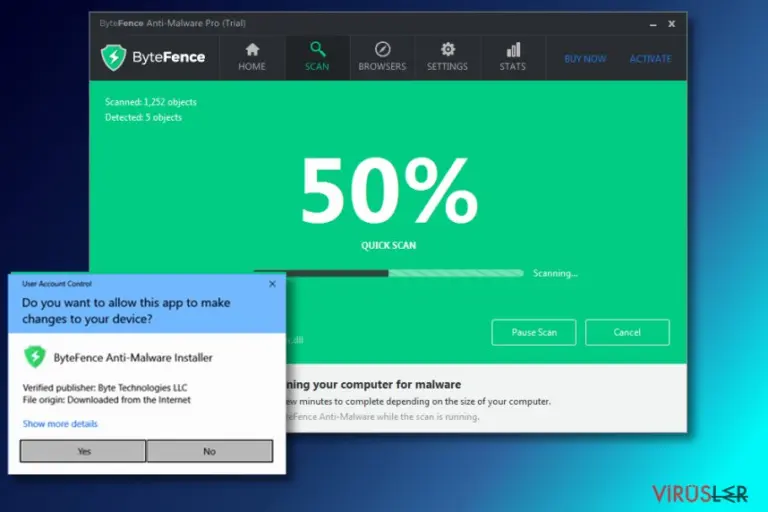Viewport: 768px width, 512px height.
Task: Click the 'Scanned: 1,252 objects' text
Action: point(151,102)
